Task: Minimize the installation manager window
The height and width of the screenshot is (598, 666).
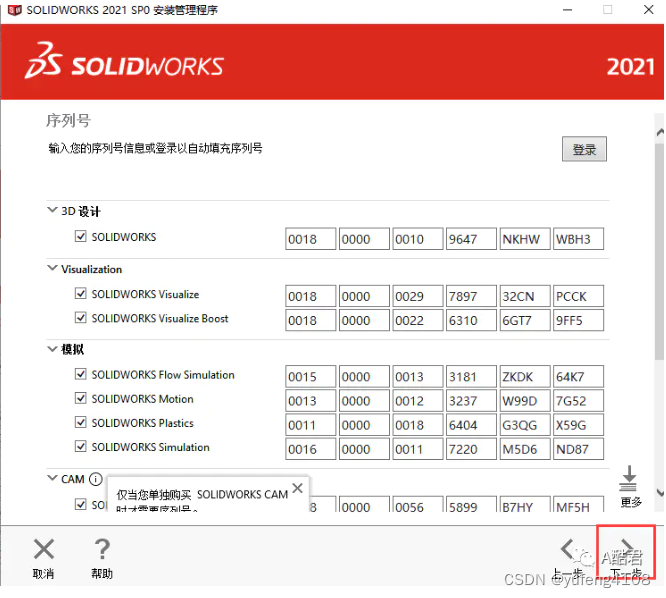Action: click(567, 10)
